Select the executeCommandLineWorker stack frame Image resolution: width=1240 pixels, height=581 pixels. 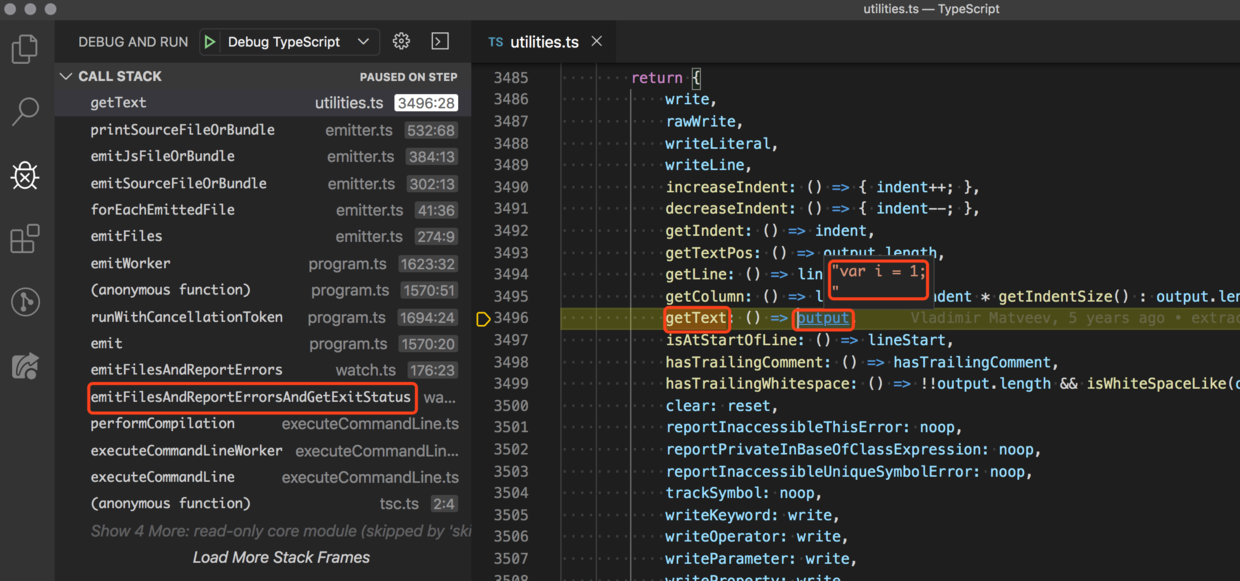click(263, 450)
